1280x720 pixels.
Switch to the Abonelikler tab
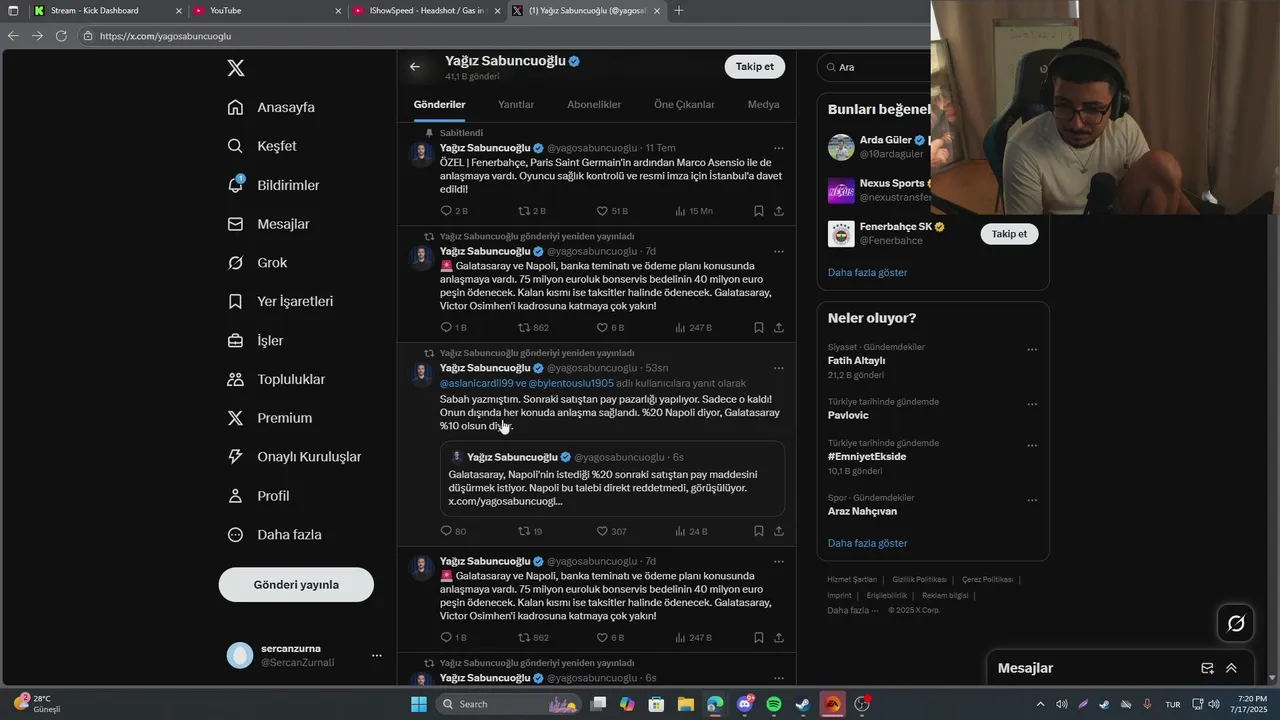(594, 104)
